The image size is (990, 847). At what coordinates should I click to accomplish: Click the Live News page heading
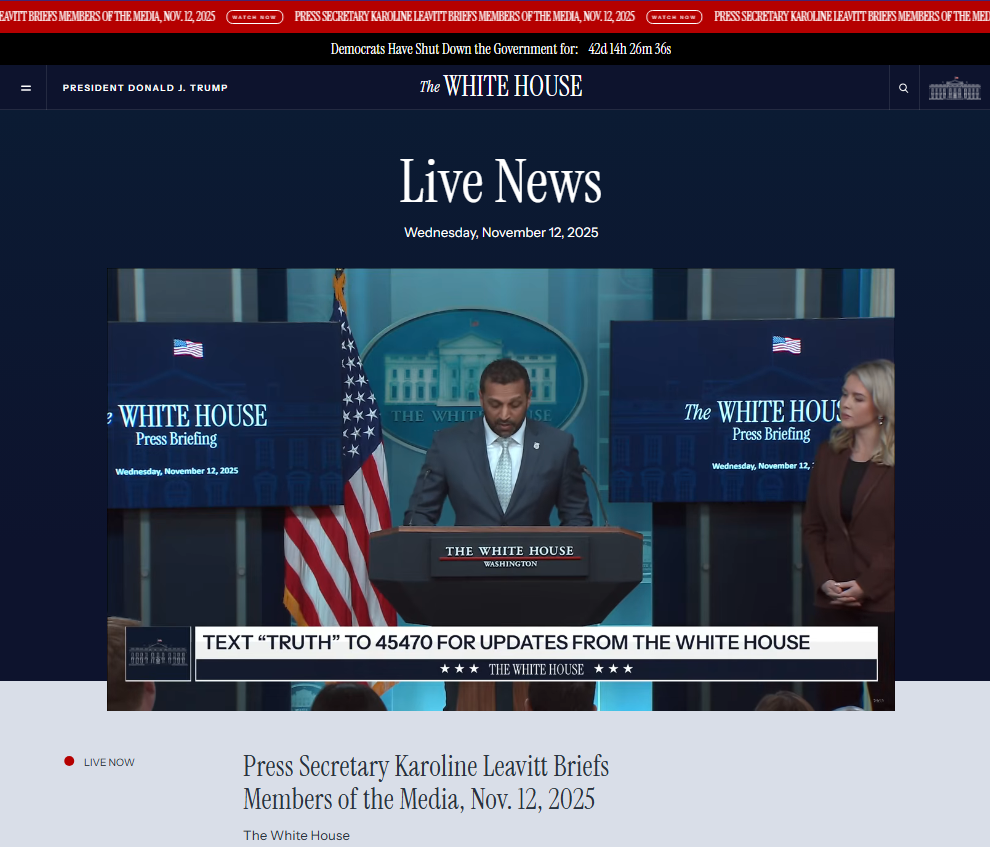pos(500,182)
